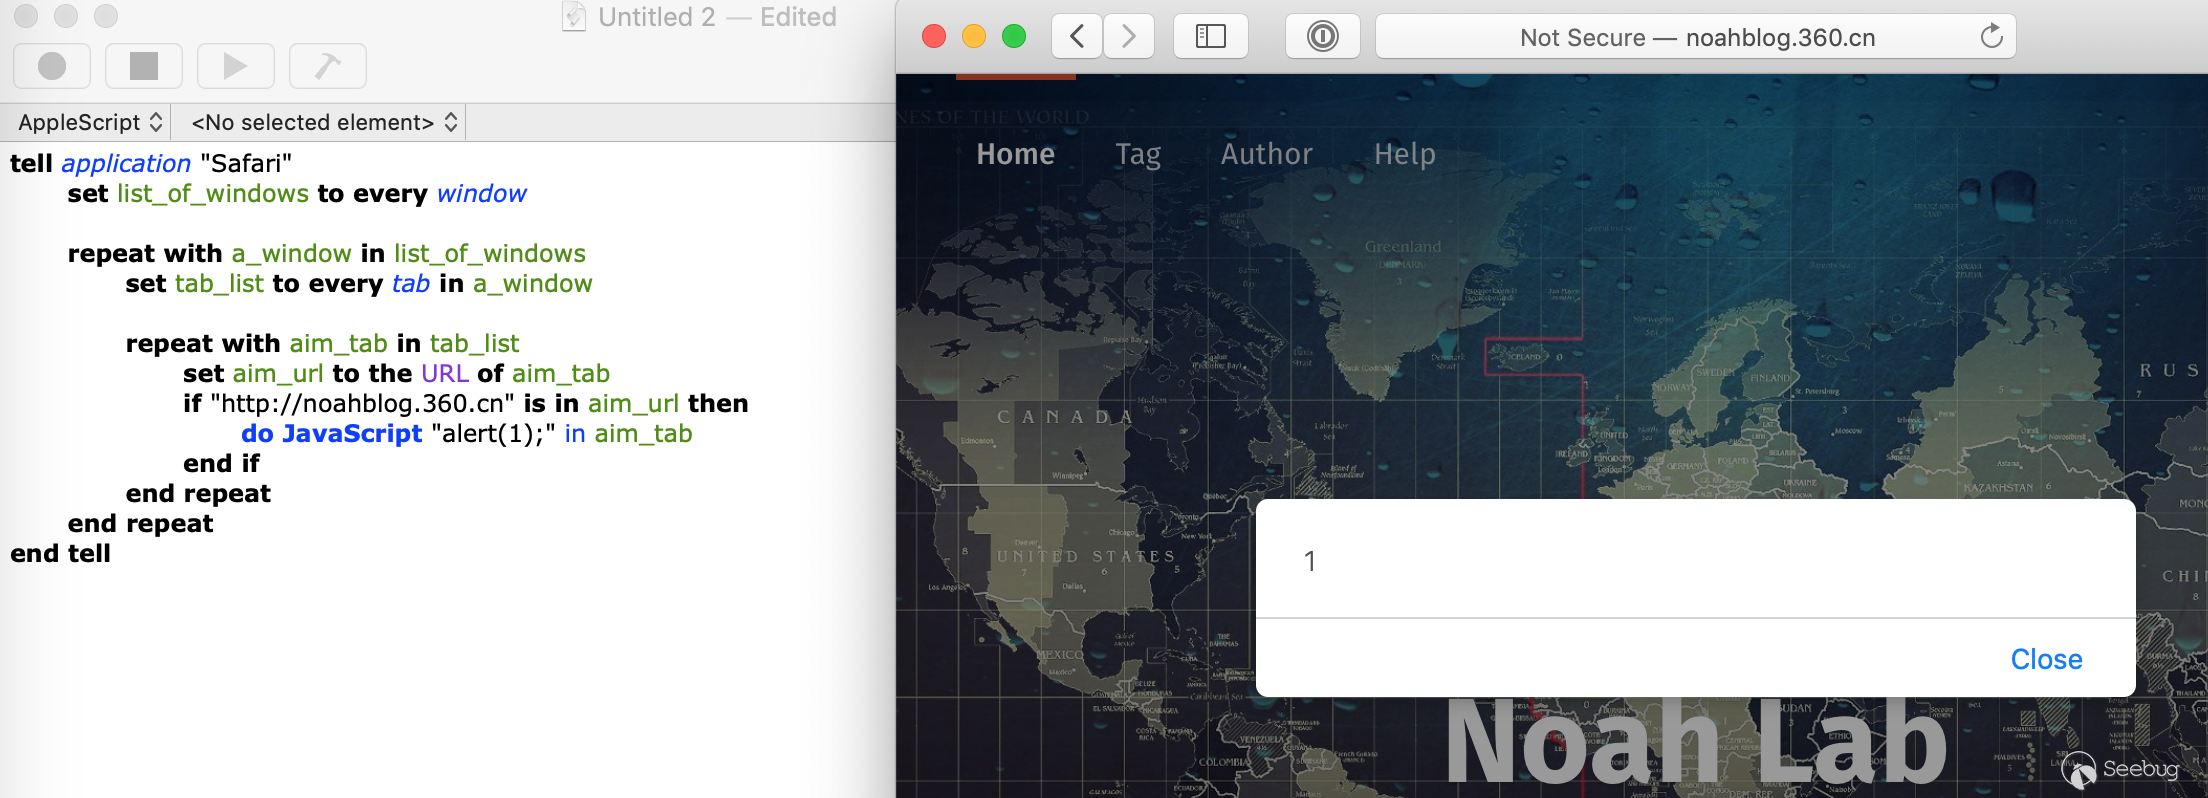Image resolution: width=2208 pixels, height=798 pixels.
Task: Click the Script Editor window zoom button
Action: pos(106,16)
